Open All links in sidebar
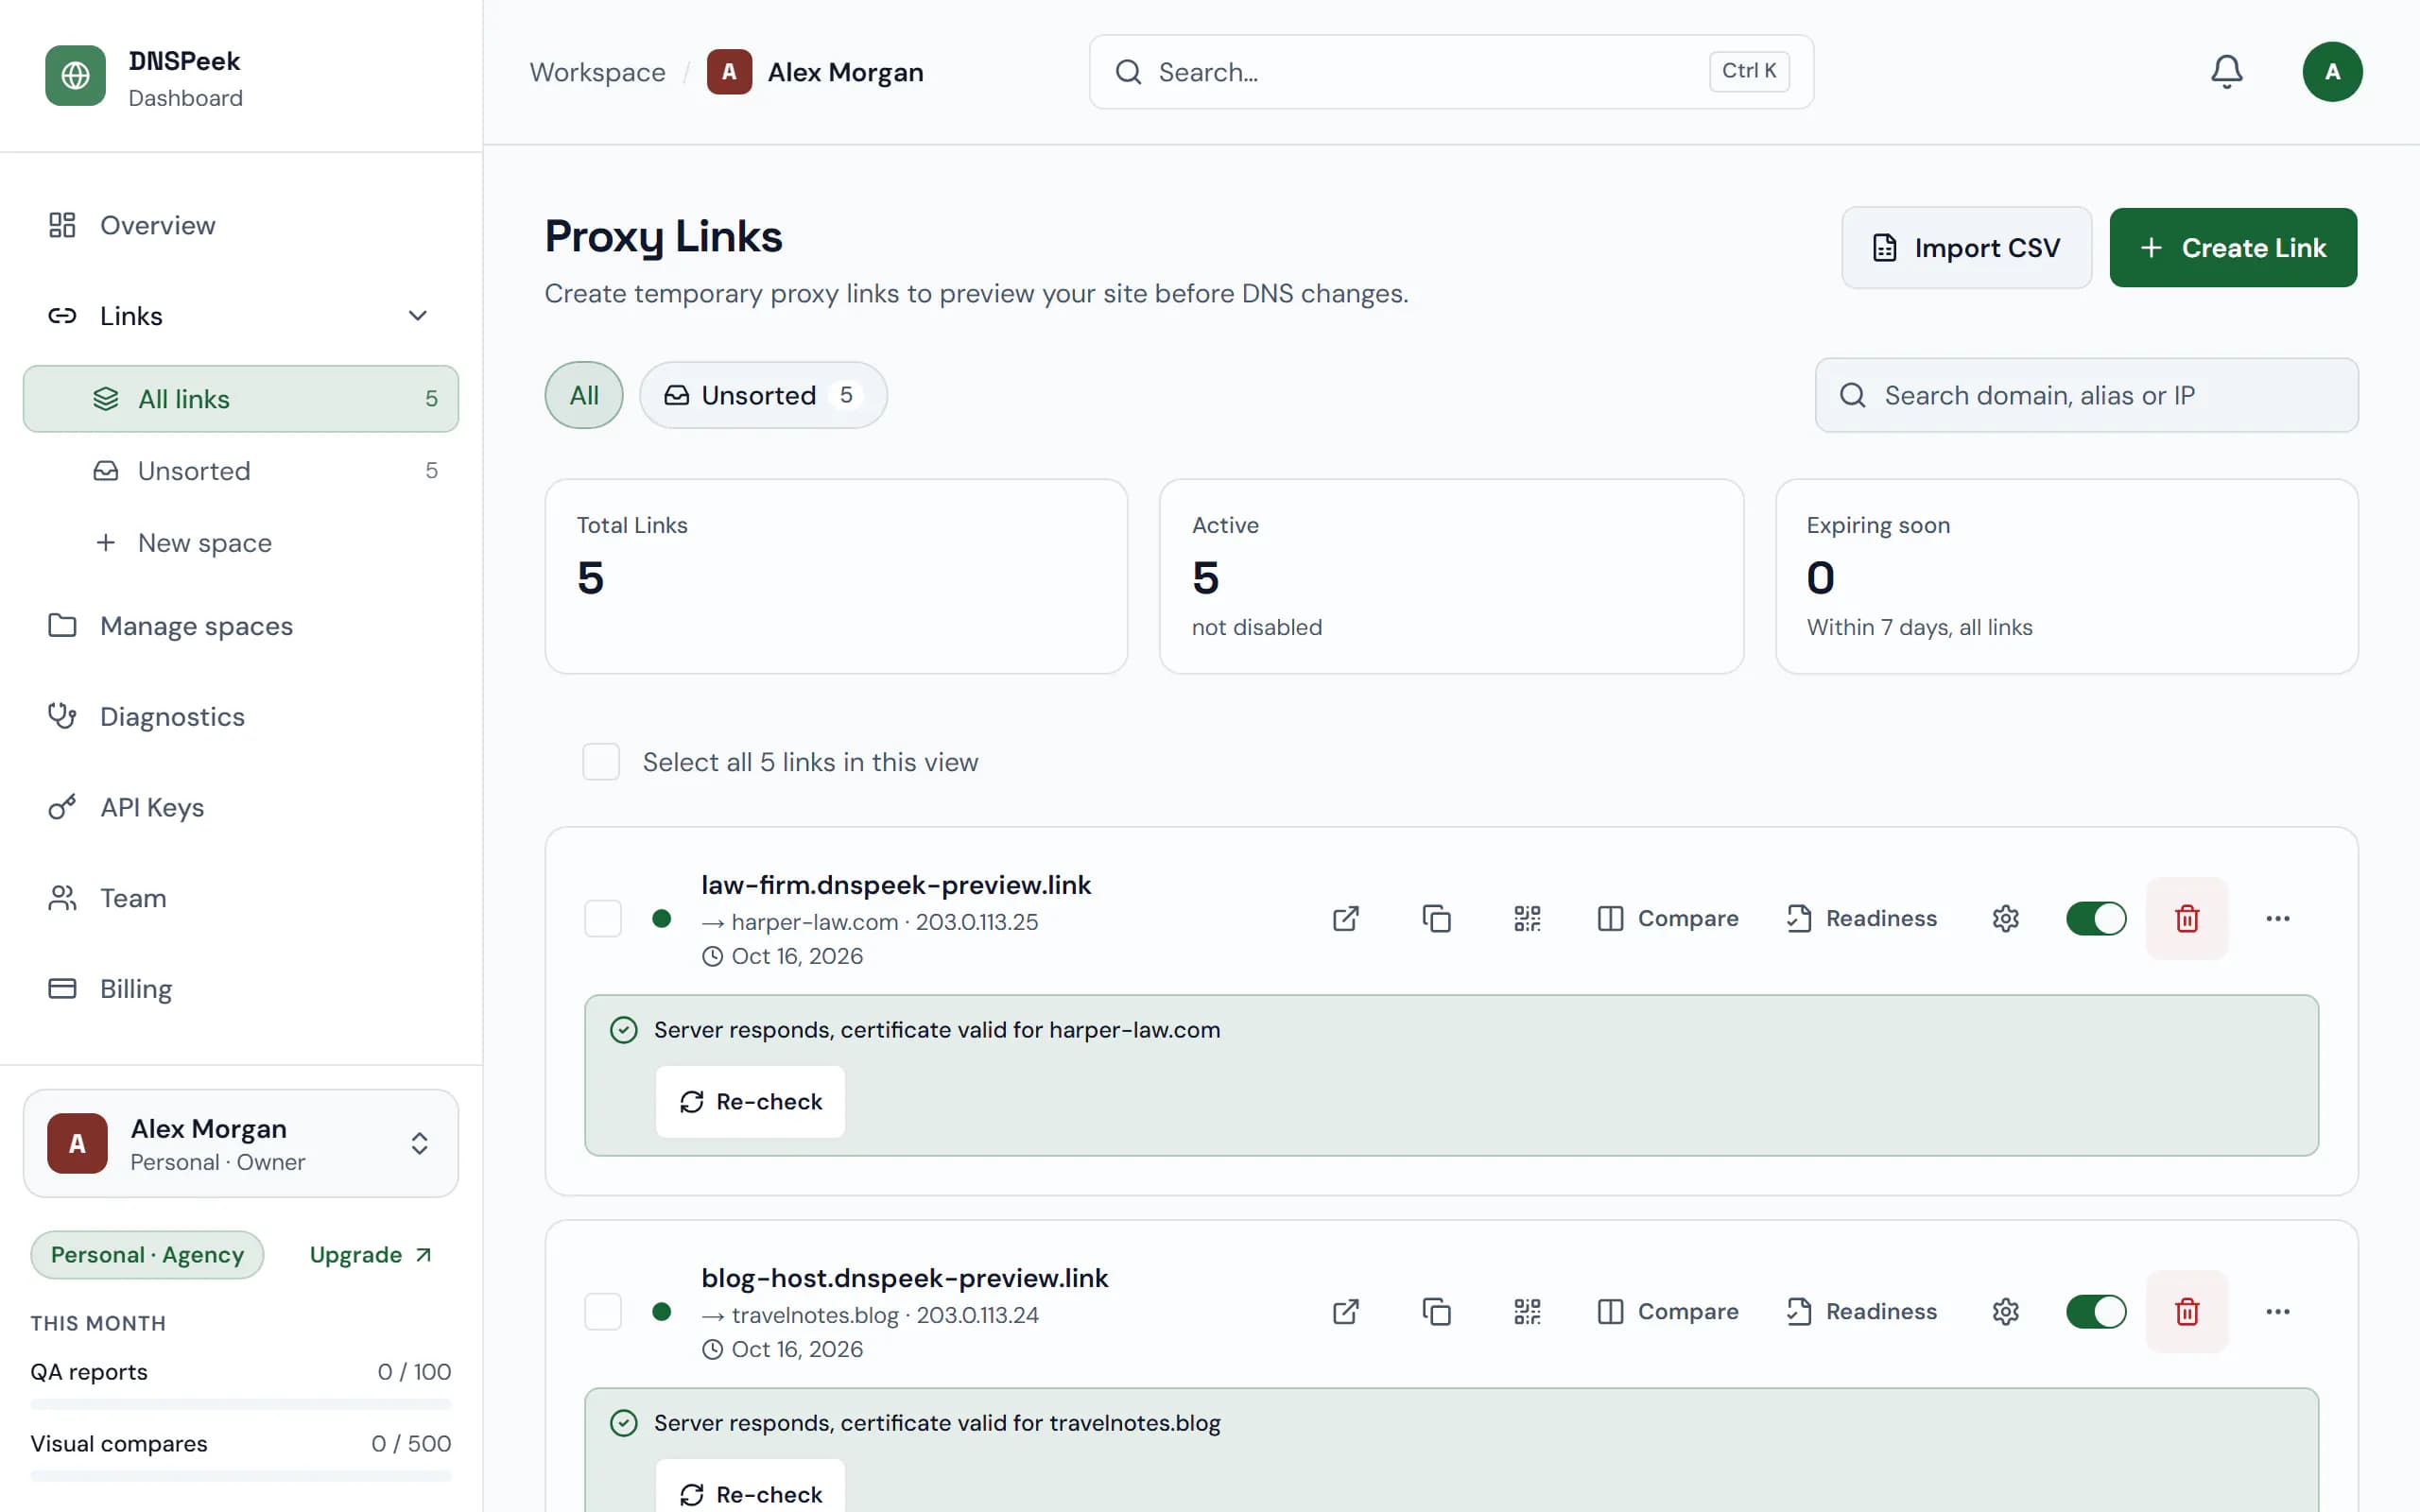Image resolution: width=2420 pixels, height=1512 pixels. click(x=241, y=399)
